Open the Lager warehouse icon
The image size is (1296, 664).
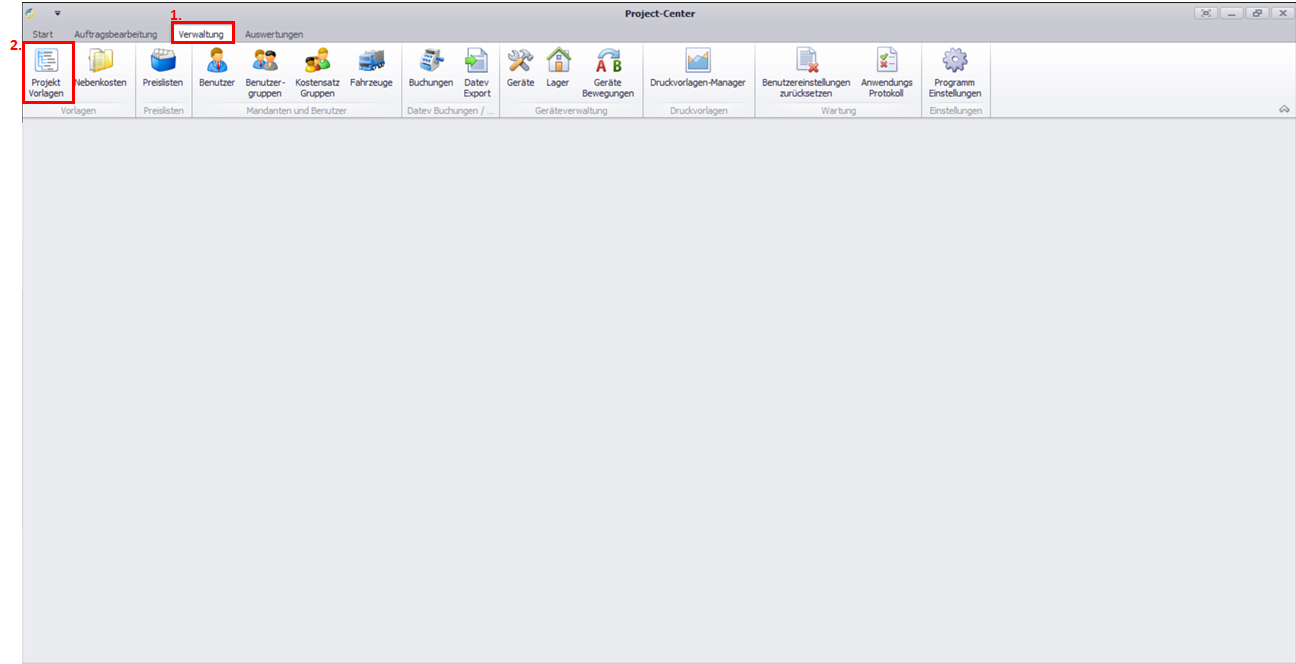[557, 62]
